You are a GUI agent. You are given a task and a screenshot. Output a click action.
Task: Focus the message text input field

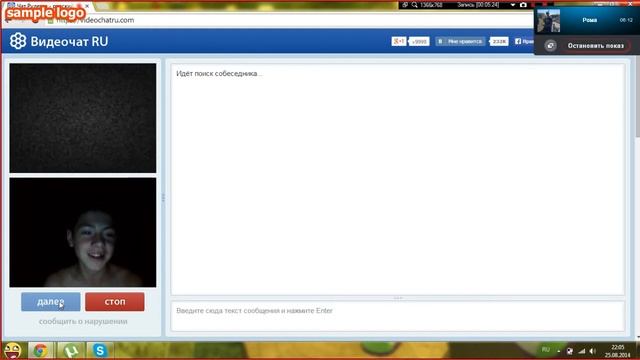coord(398,316)
